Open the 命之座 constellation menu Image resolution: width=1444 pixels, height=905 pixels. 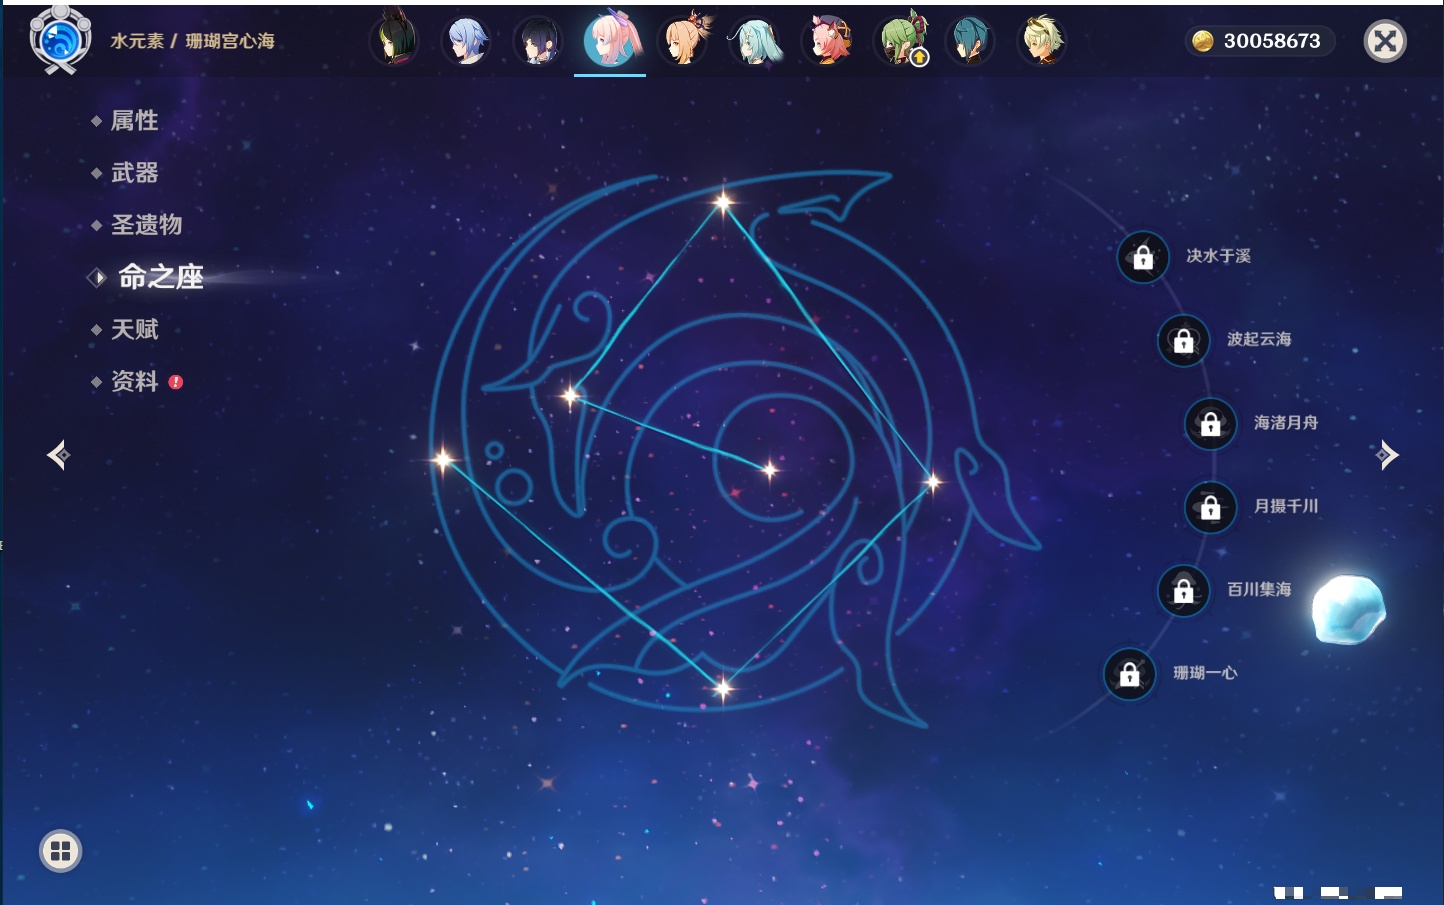point(160,277)
